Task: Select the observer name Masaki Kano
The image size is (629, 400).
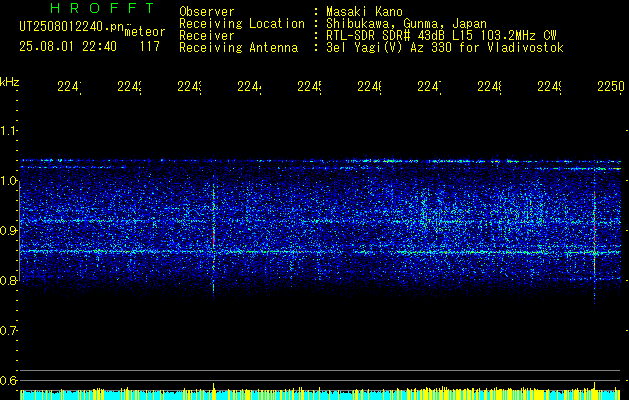Action: pyautogui.click(x=364, y=11)
